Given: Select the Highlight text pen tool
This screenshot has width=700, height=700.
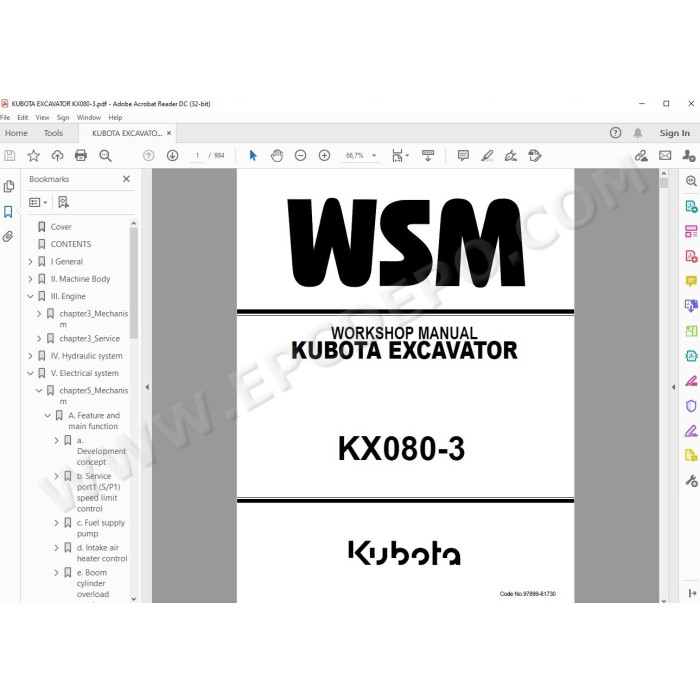Looking at the screenshot, I should [487, 155].
